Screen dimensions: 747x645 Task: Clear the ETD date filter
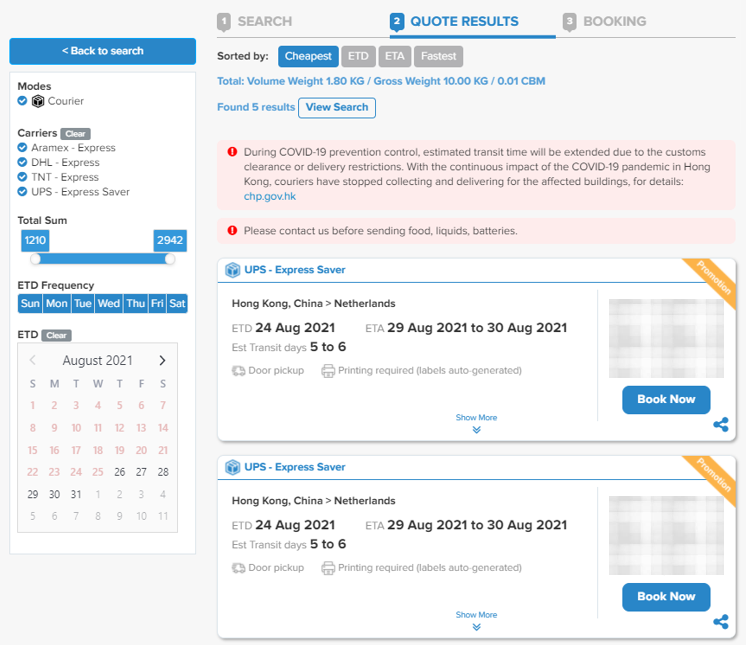click(x=56, y=335)
